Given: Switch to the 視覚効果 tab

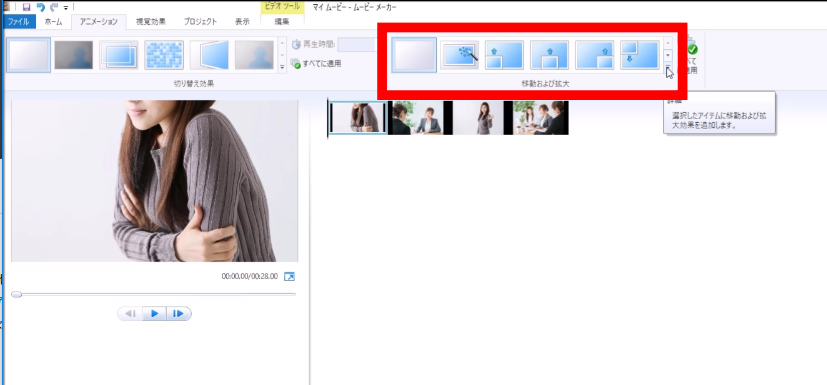Looking at the screenshot, I should pyautogui.click(x=151, y=22).
